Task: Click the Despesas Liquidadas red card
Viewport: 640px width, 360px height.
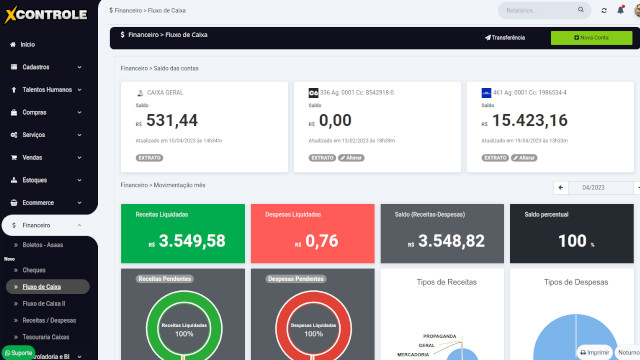Action: (313, 233)
